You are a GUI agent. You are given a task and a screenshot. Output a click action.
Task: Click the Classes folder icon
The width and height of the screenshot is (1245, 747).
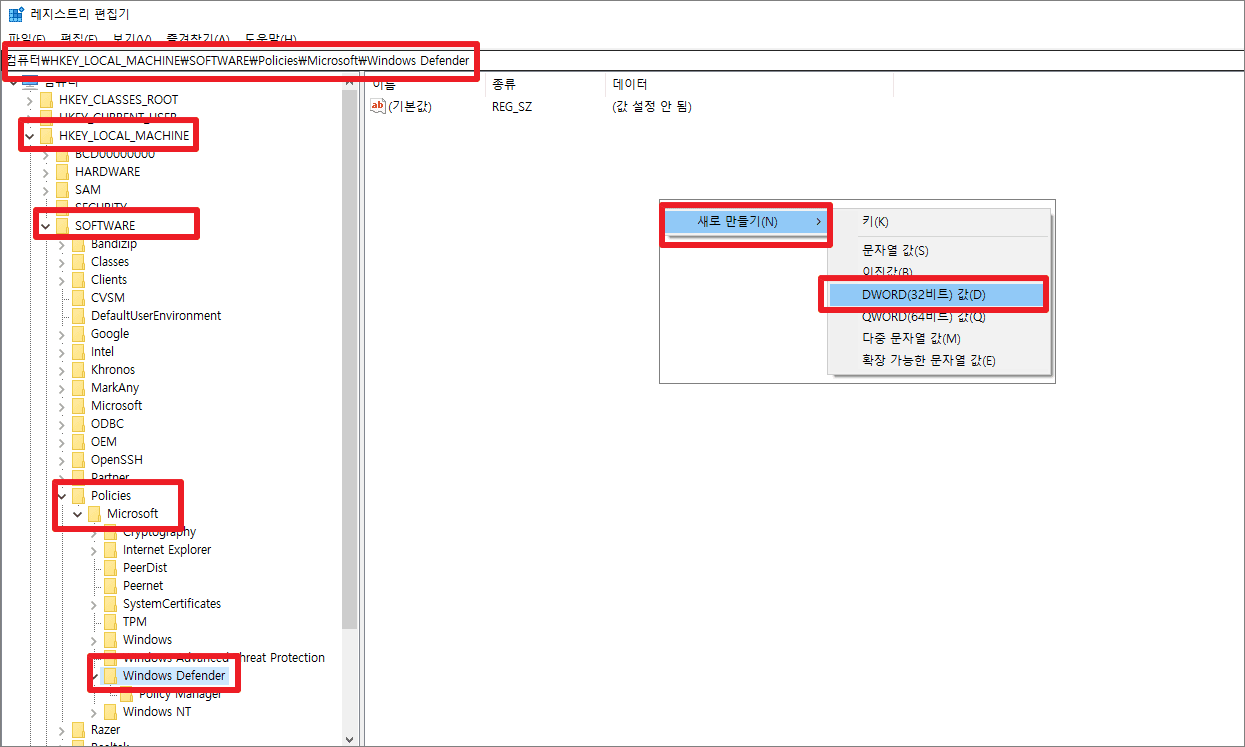click(79, 262)
